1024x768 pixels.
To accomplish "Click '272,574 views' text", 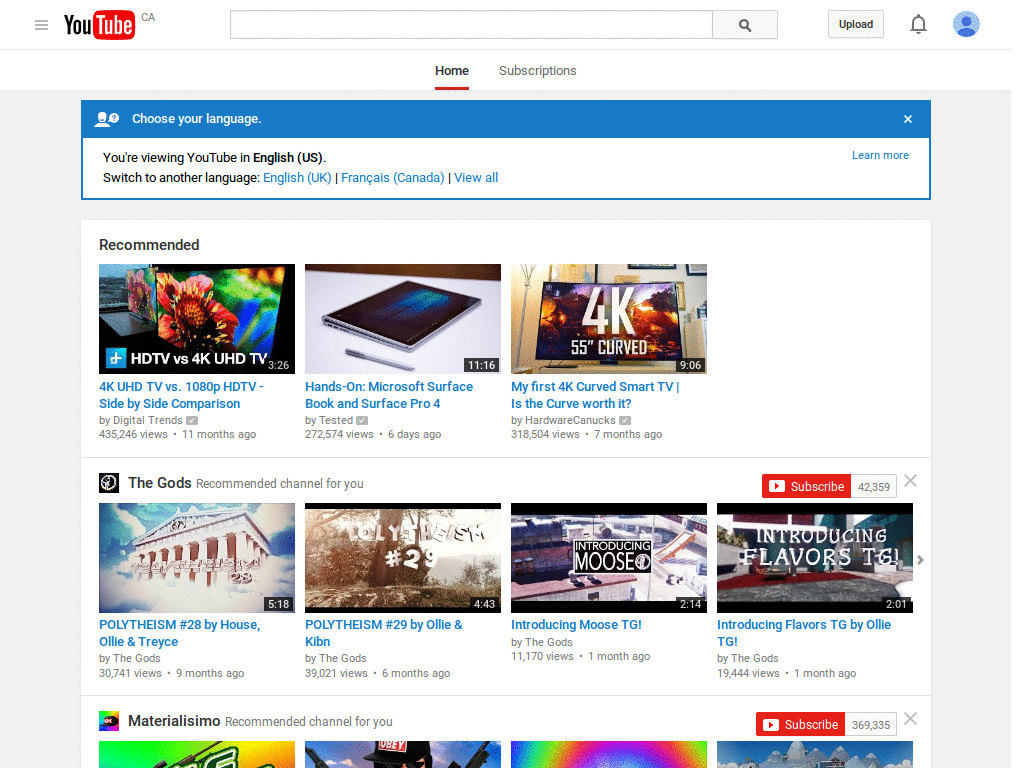I will coord(339,434).
